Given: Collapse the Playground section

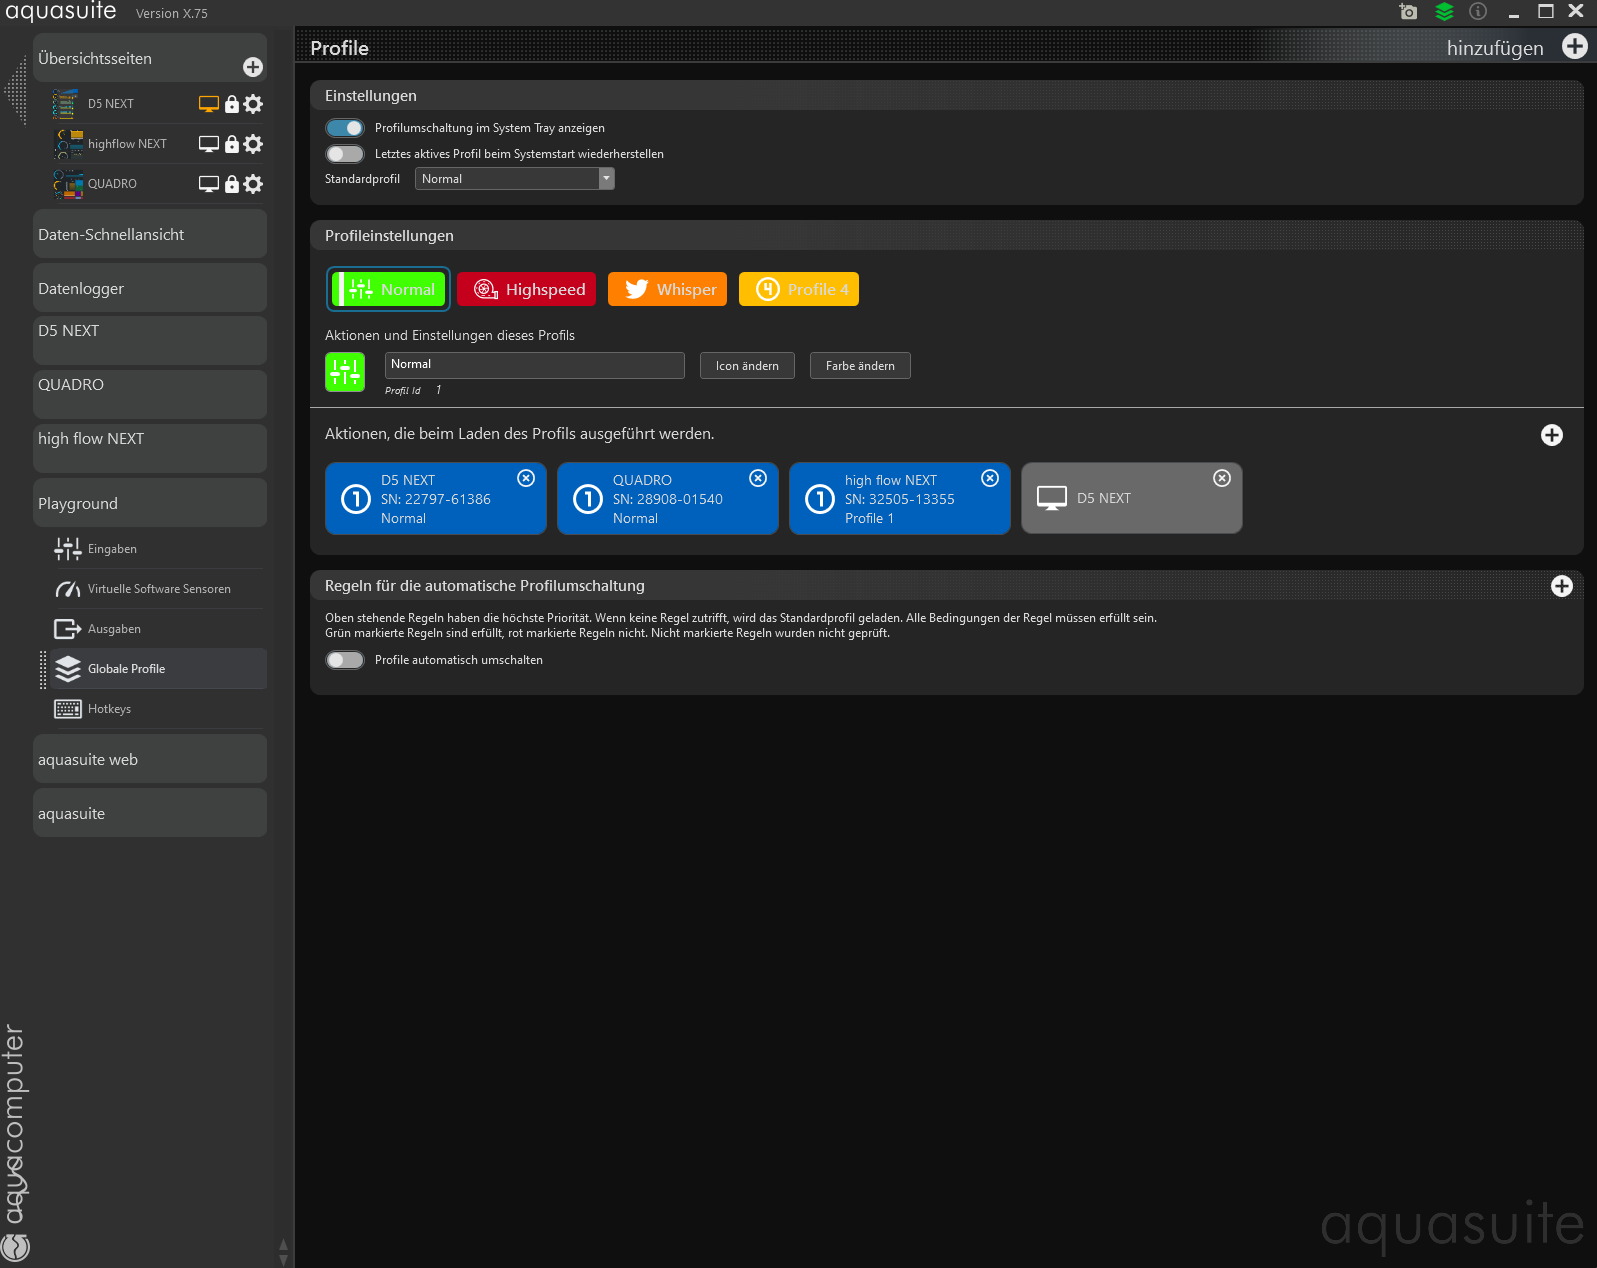Looking at the screenshot, I should click(150, 503).
